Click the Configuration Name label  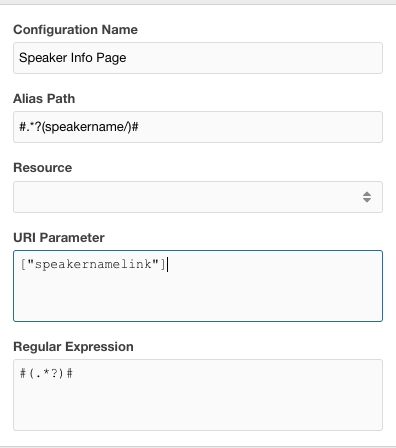[75, 30]
